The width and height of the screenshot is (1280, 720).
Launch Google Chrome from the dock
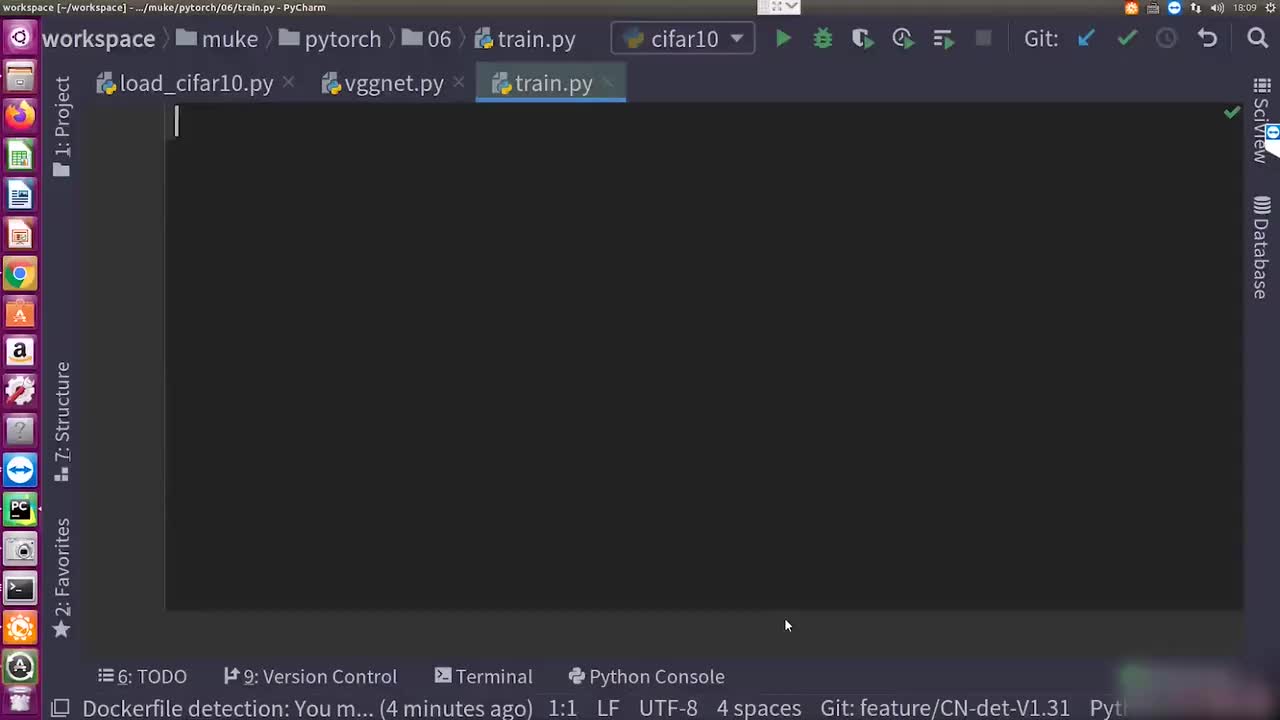point(20,274)
